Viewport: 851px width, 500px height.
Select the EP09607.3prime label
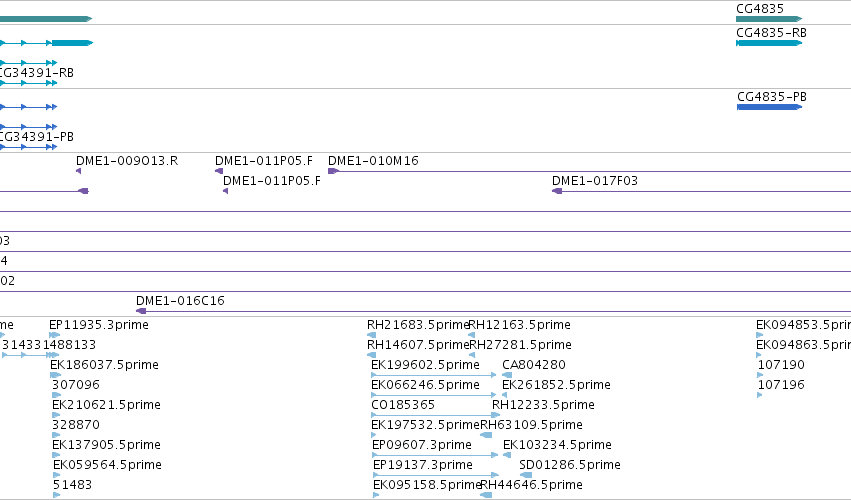422,445
